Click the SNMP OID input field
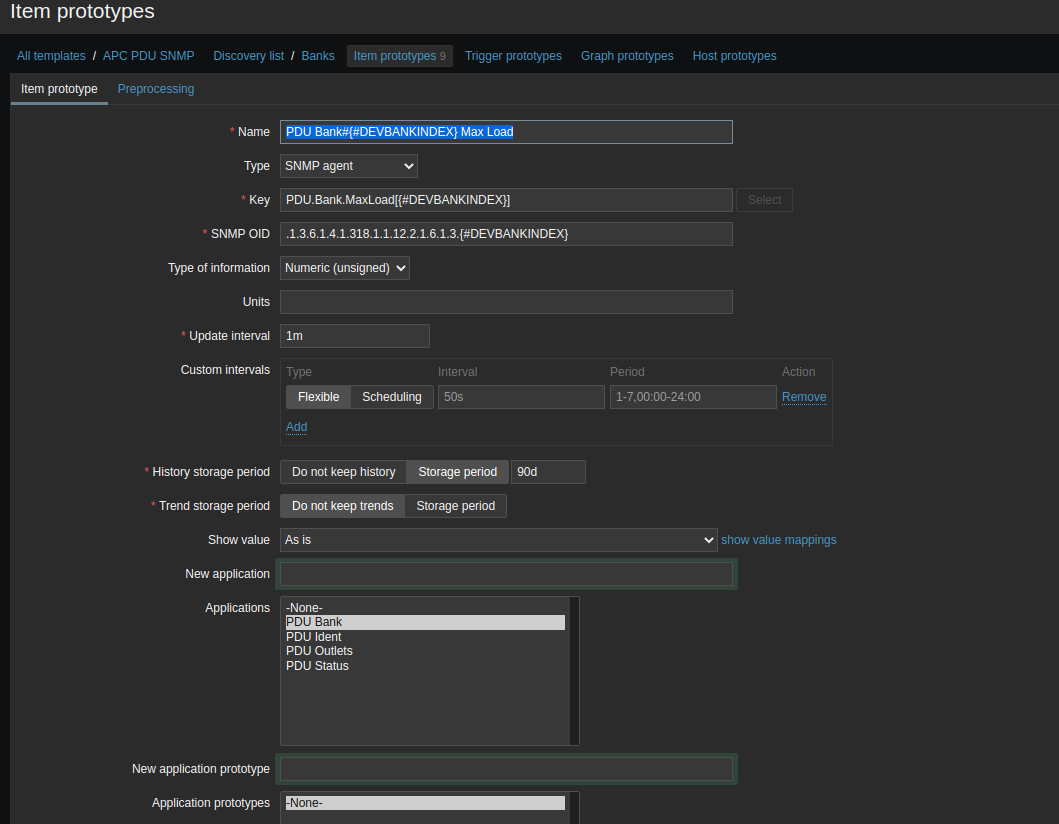Viewport: 1059px width, 824px height. [506, 234]
